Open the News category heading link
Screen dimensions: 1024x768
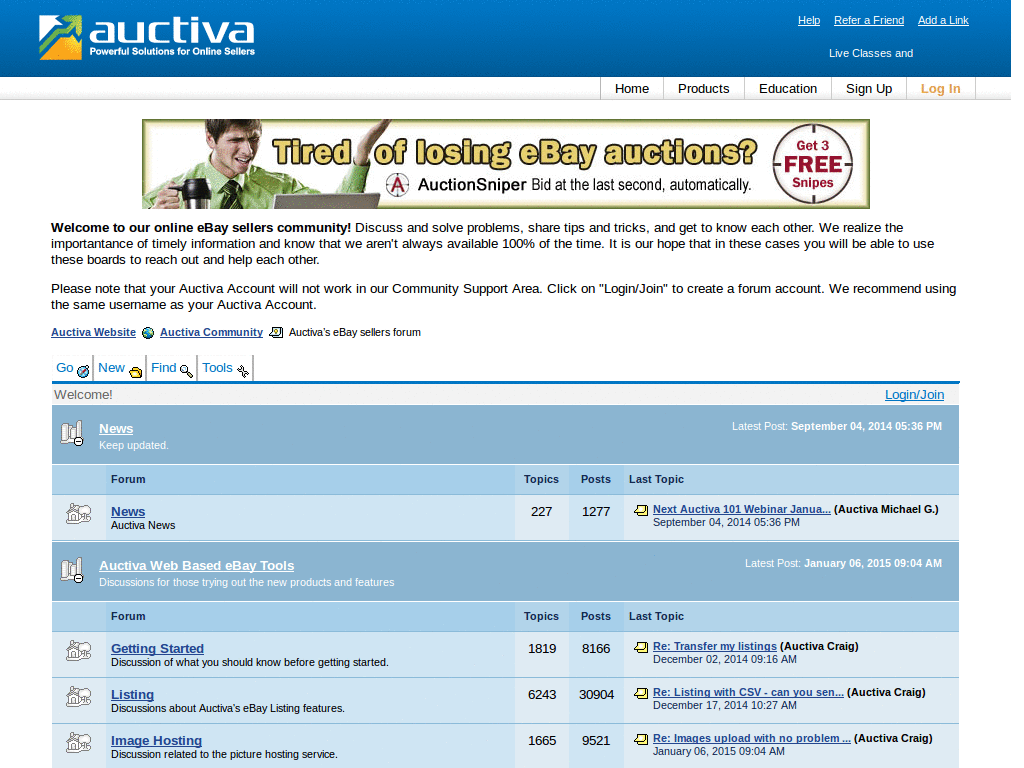click(x=116, y=429)
